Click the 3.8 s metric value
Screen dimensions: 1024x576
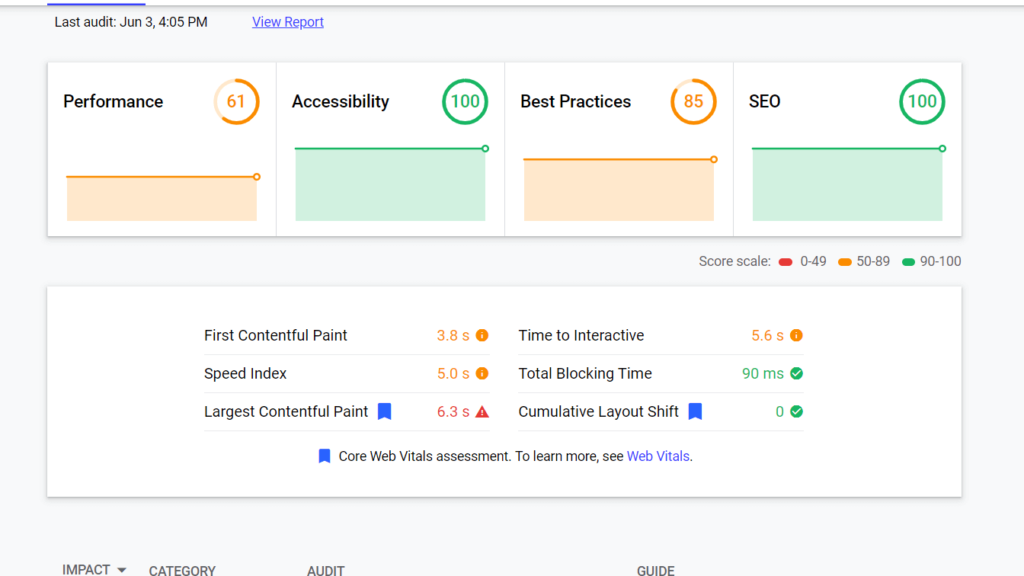(x=453, y=335)
